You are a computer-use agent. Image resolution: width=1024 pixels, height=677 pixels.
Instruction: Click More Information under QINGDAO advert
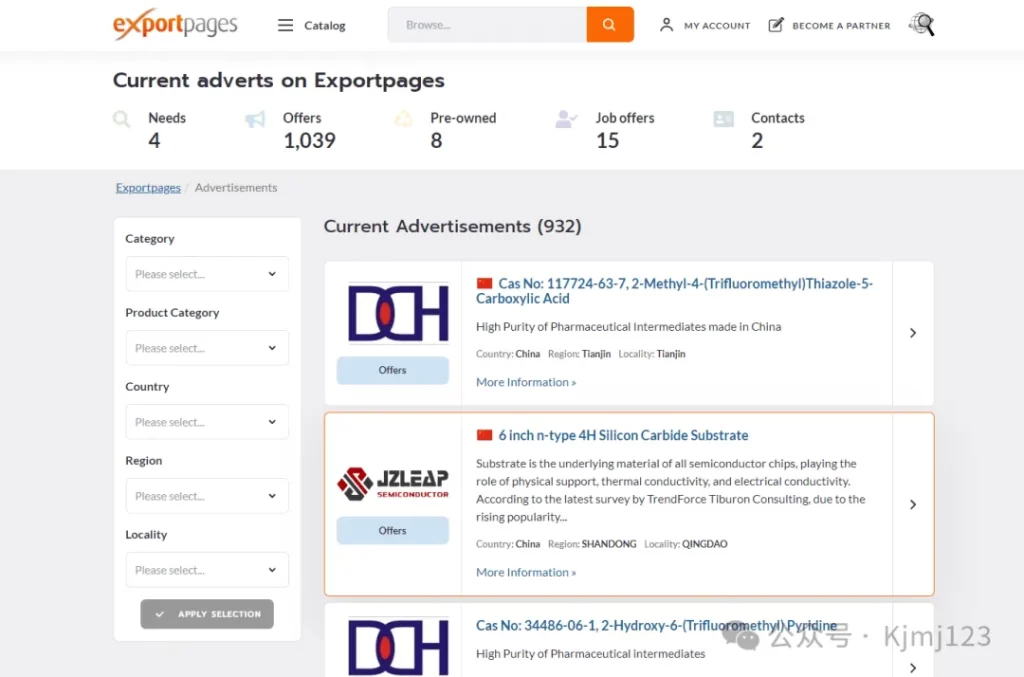[x=526, y=572]
